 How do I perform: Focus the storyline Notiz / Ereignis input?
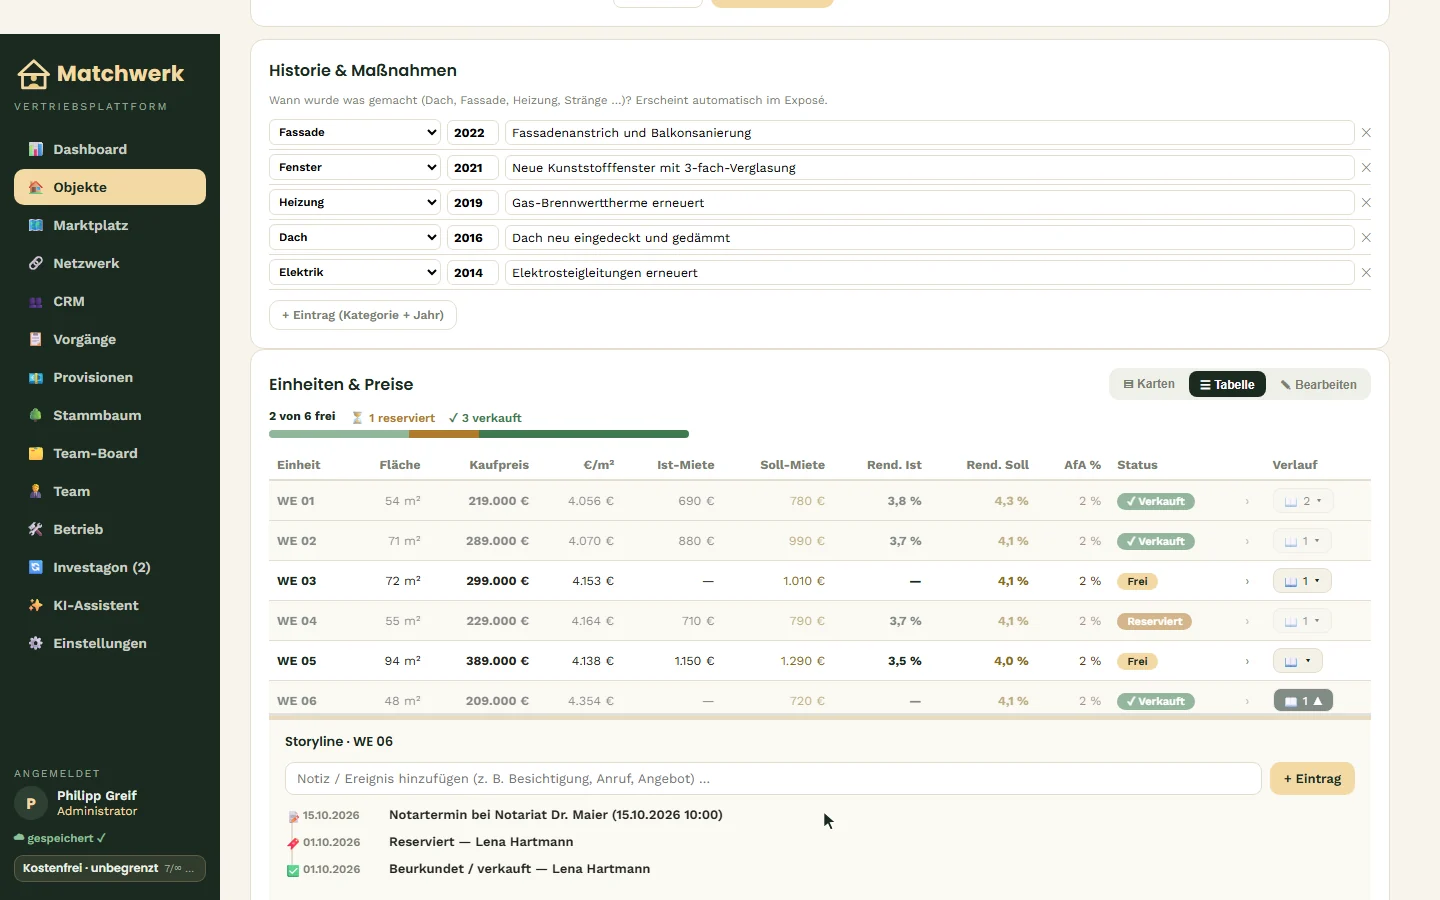coord(773,779)
